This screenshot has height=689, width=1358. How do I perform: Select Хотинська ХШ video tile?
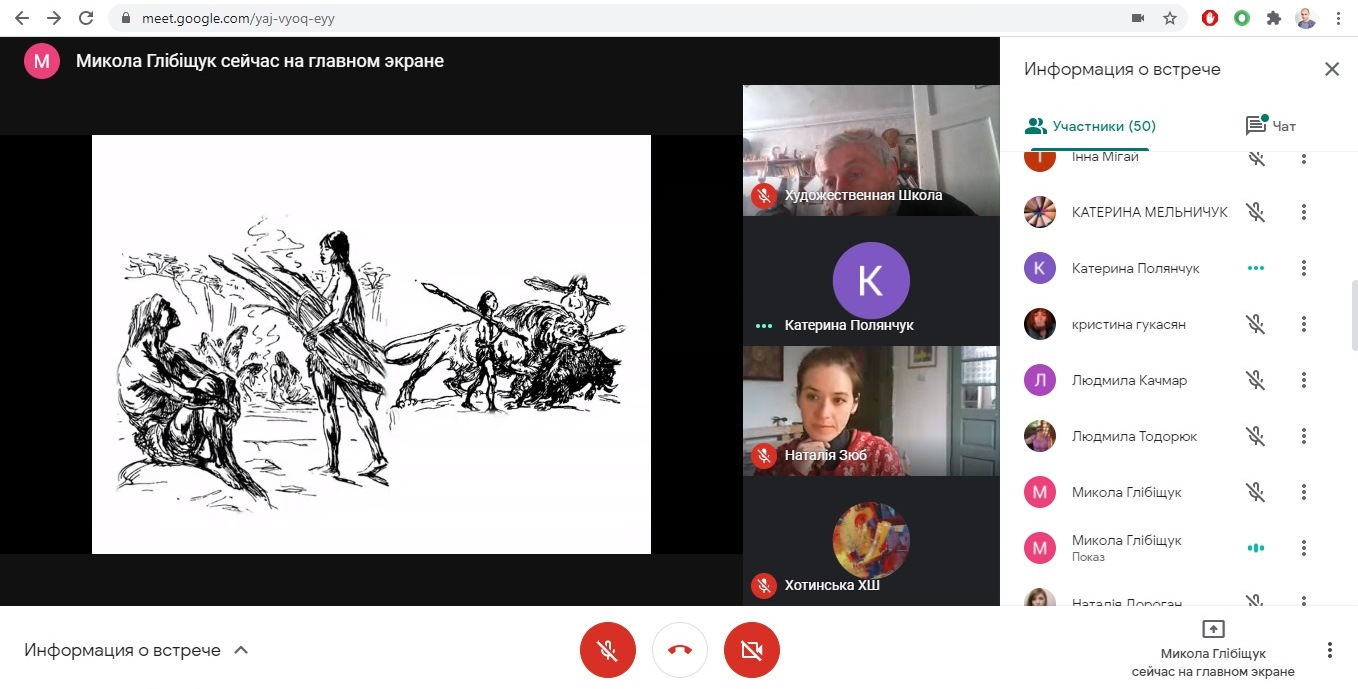coord(871,541)
